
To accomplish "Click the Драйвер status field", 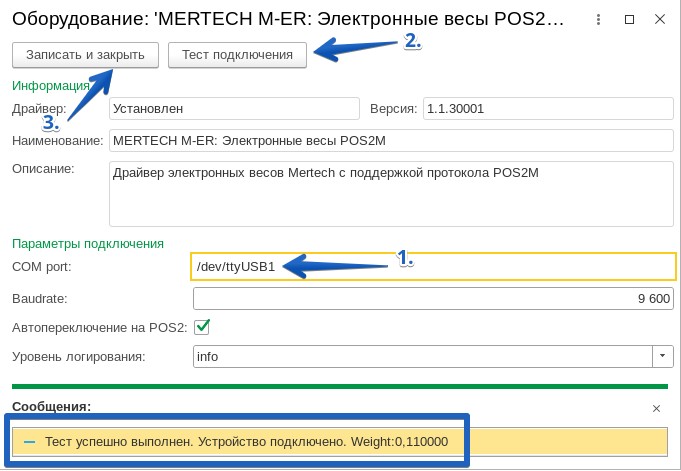I will pyautogui.click(x=233, y=108).
